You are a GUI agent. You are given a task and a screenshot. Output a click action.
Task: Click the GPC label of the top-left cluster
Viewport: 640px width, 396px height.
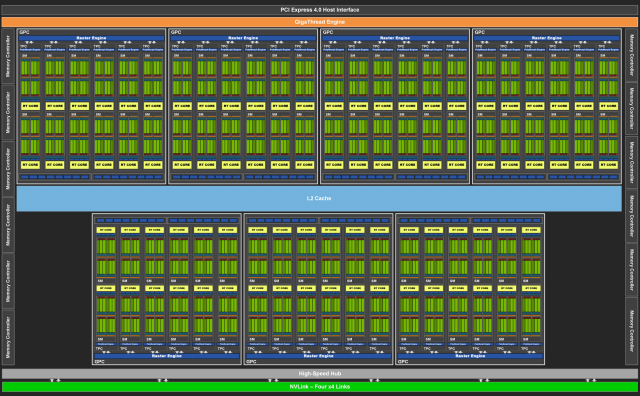(x=24, y=32)
